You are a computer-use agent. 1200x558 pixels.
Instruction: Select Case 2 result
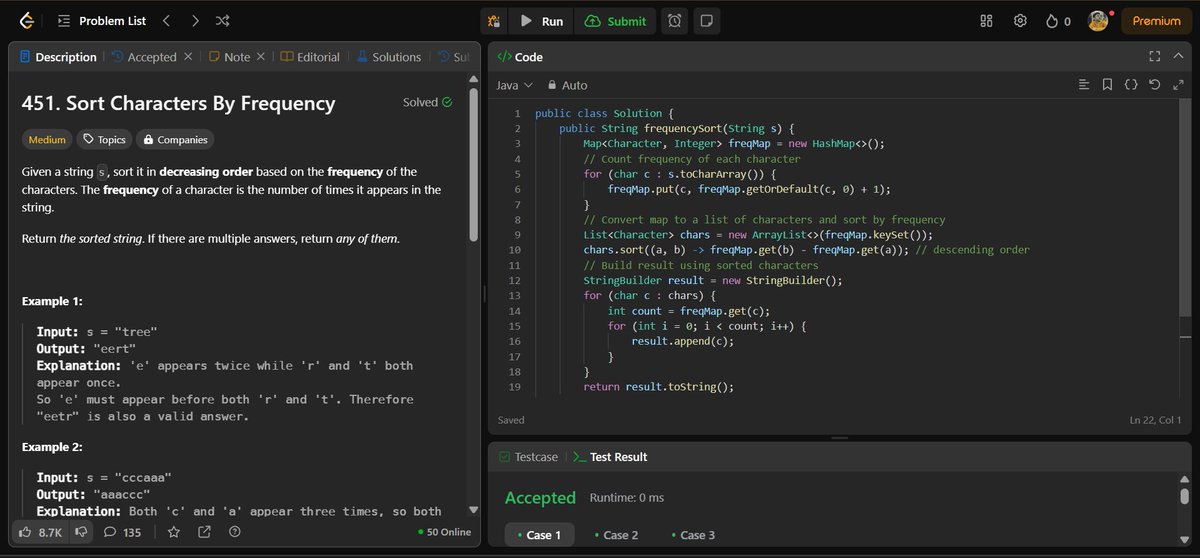coord(615,535)
